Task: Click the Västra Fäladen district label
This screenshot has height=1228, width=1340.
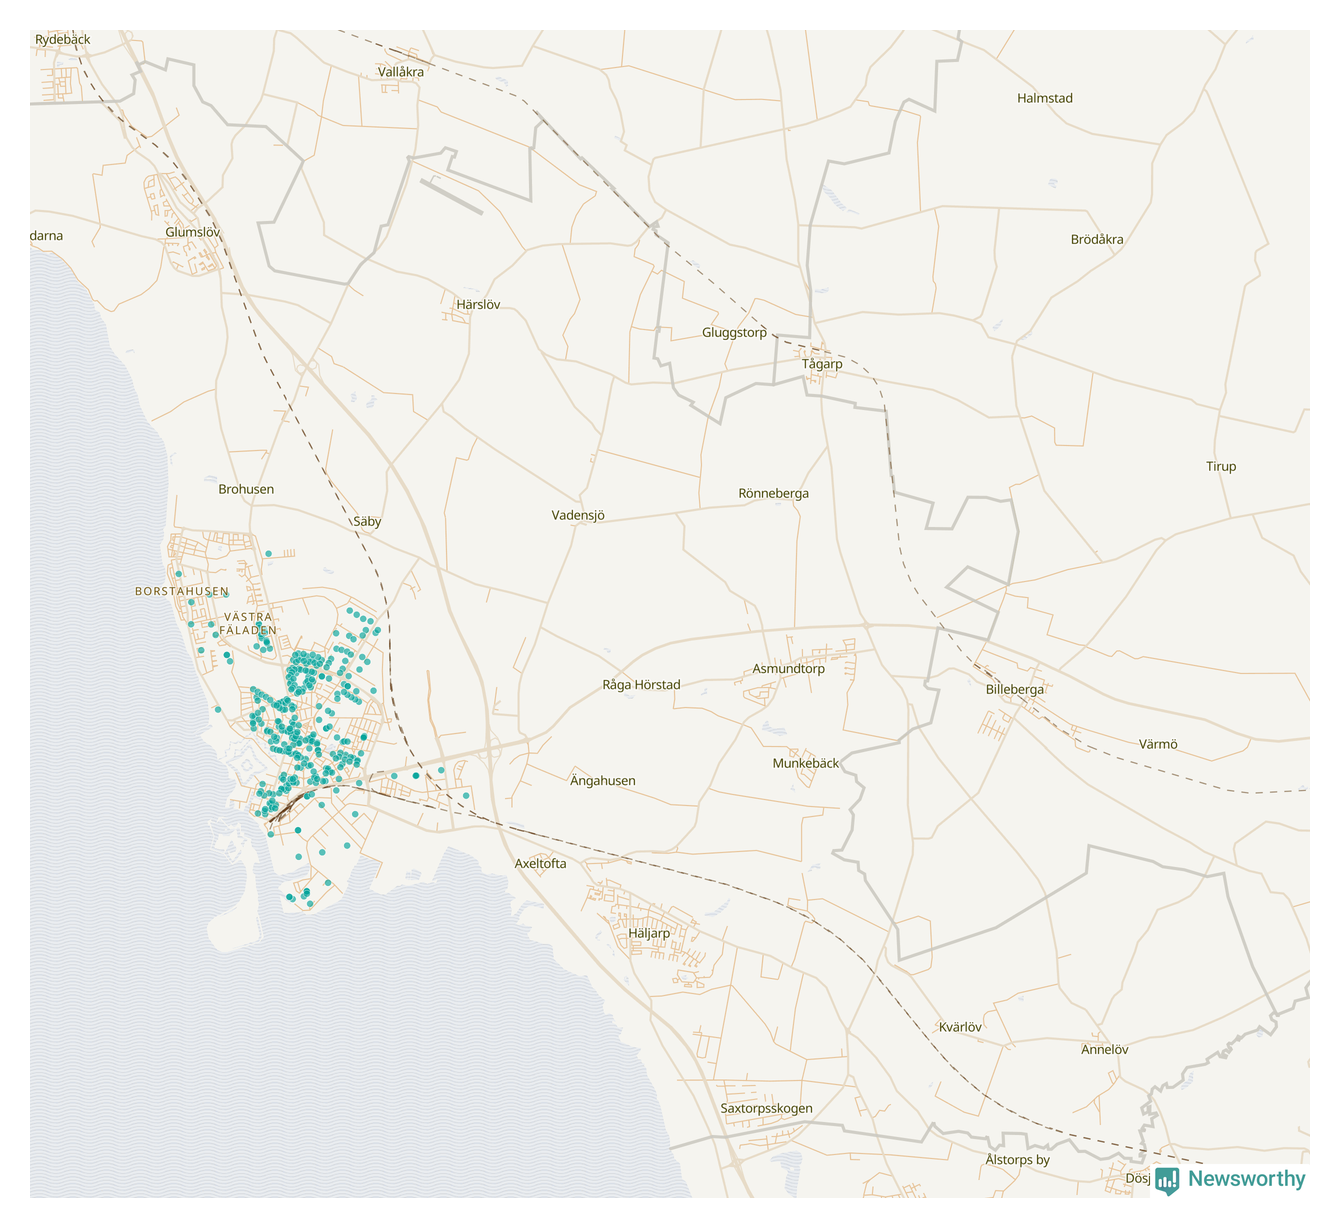Action: [248, 623]
